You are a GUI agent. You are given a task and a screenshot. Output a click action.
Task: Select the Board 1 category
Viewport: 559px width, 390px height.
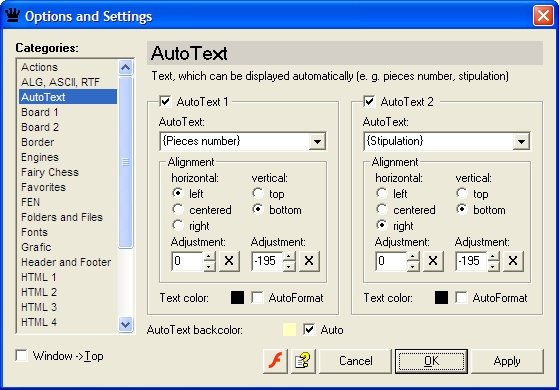(68, 112)
